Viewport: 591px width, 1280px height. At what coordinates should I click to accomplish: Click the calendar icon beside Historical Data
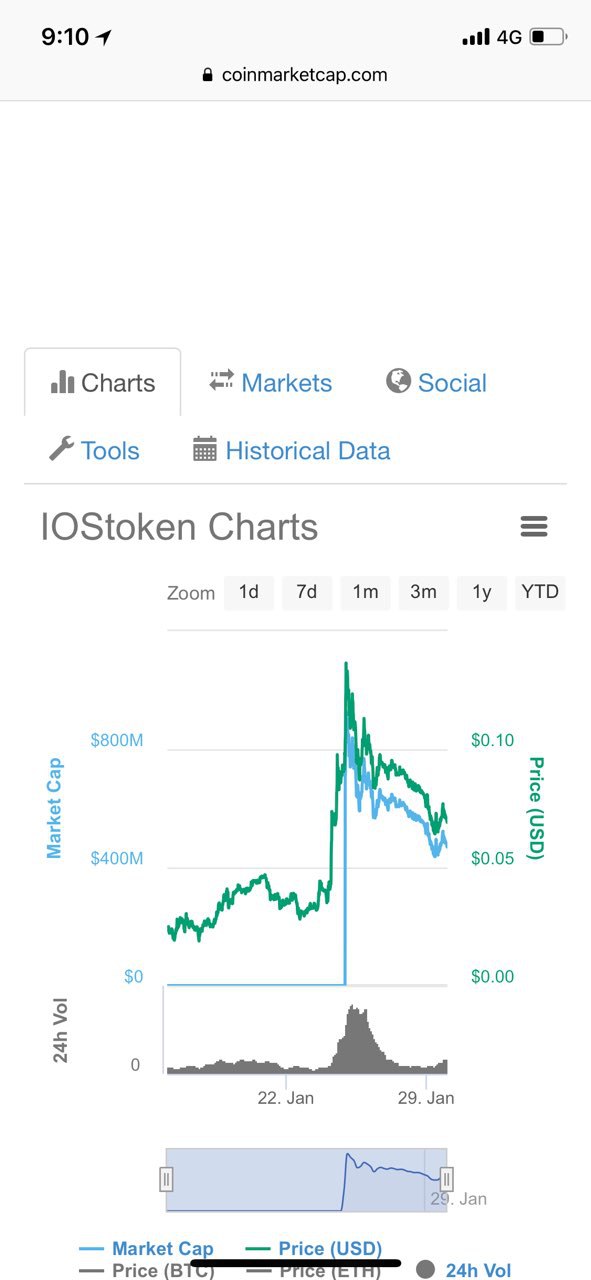coord(205,449)
